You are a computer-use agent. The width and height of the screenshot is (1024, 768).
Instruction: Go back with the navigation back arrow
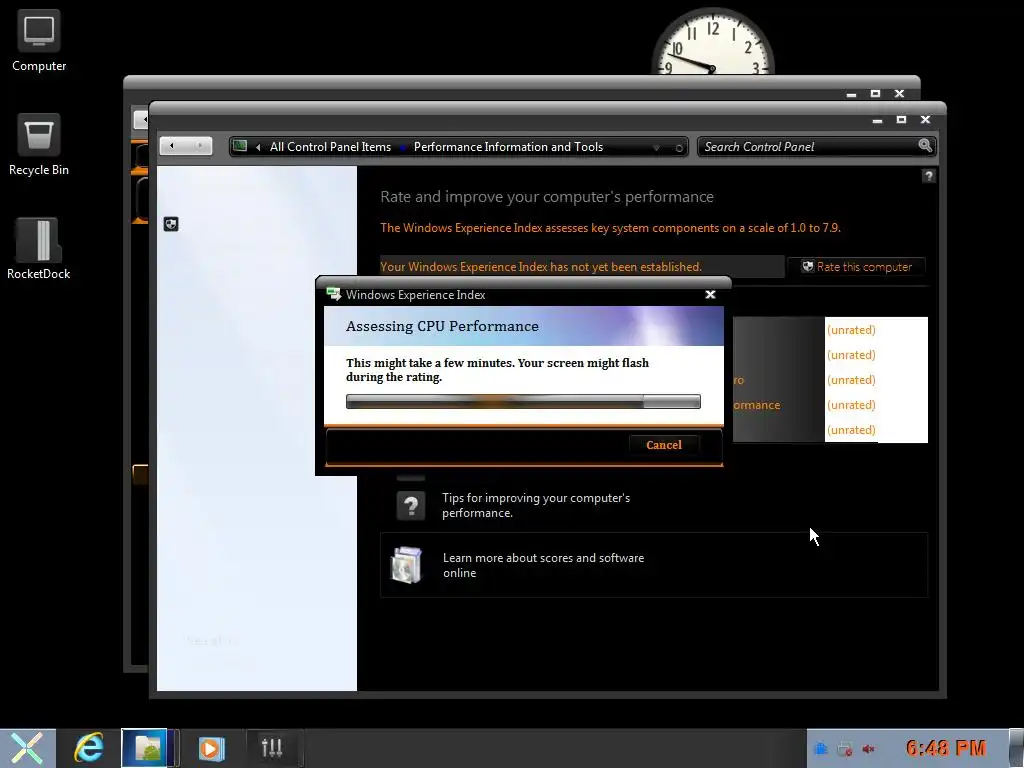coord(172,146)
